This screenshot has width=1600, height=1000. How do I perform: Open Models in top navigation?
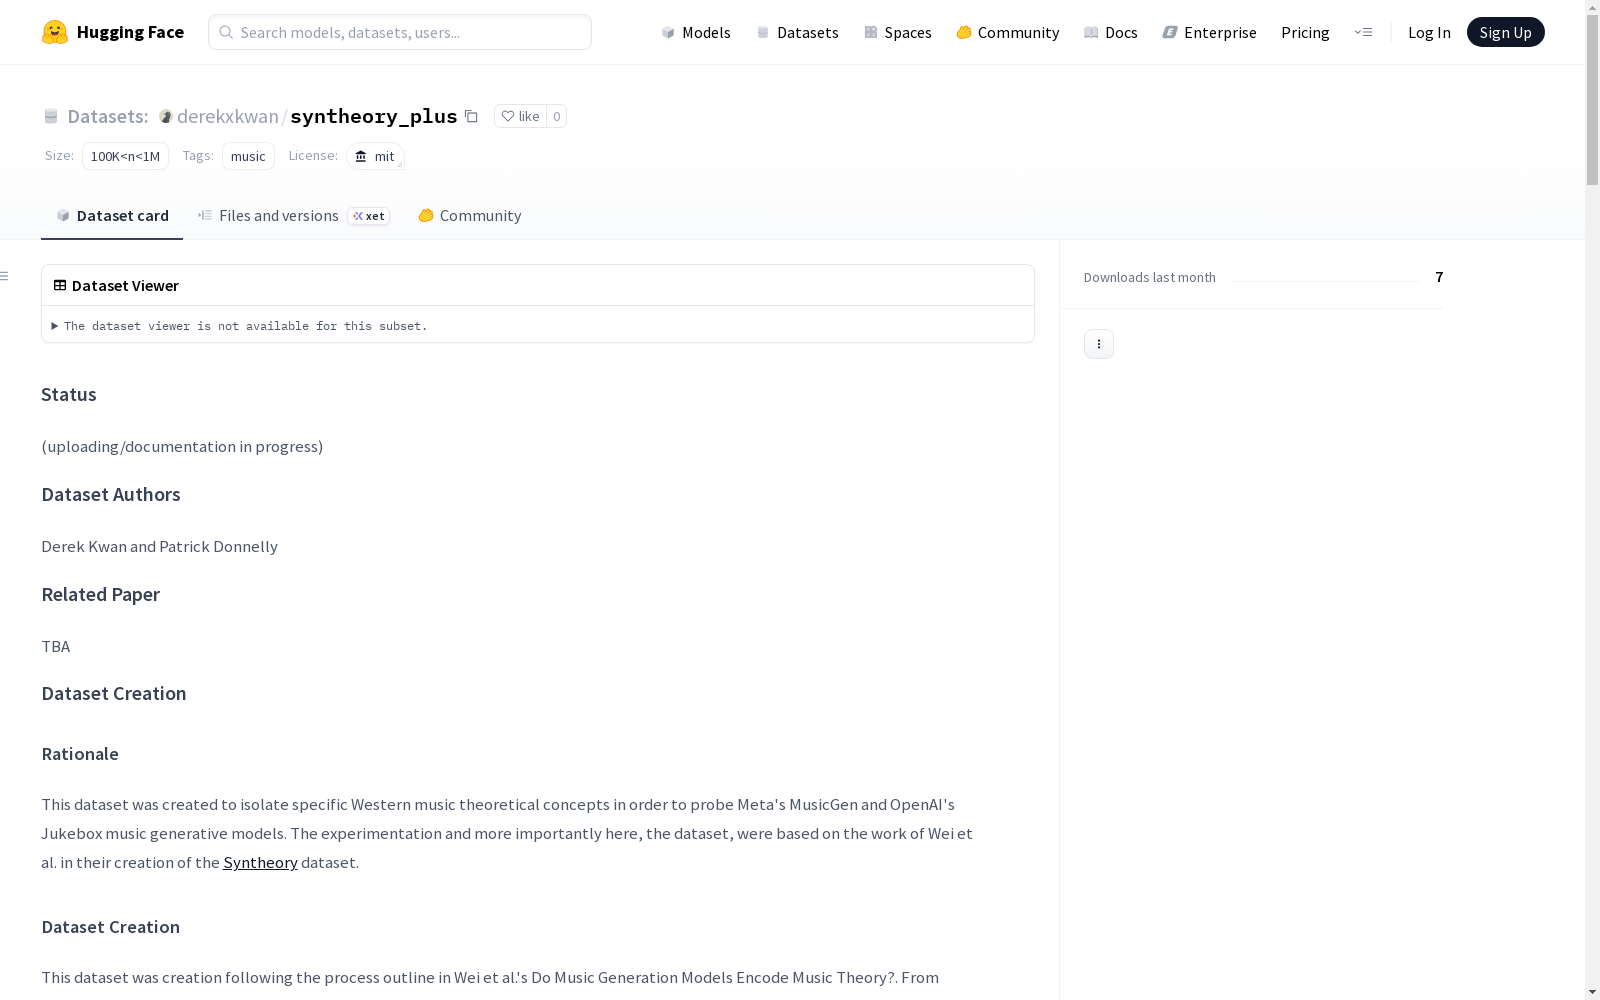click(696, 32)
